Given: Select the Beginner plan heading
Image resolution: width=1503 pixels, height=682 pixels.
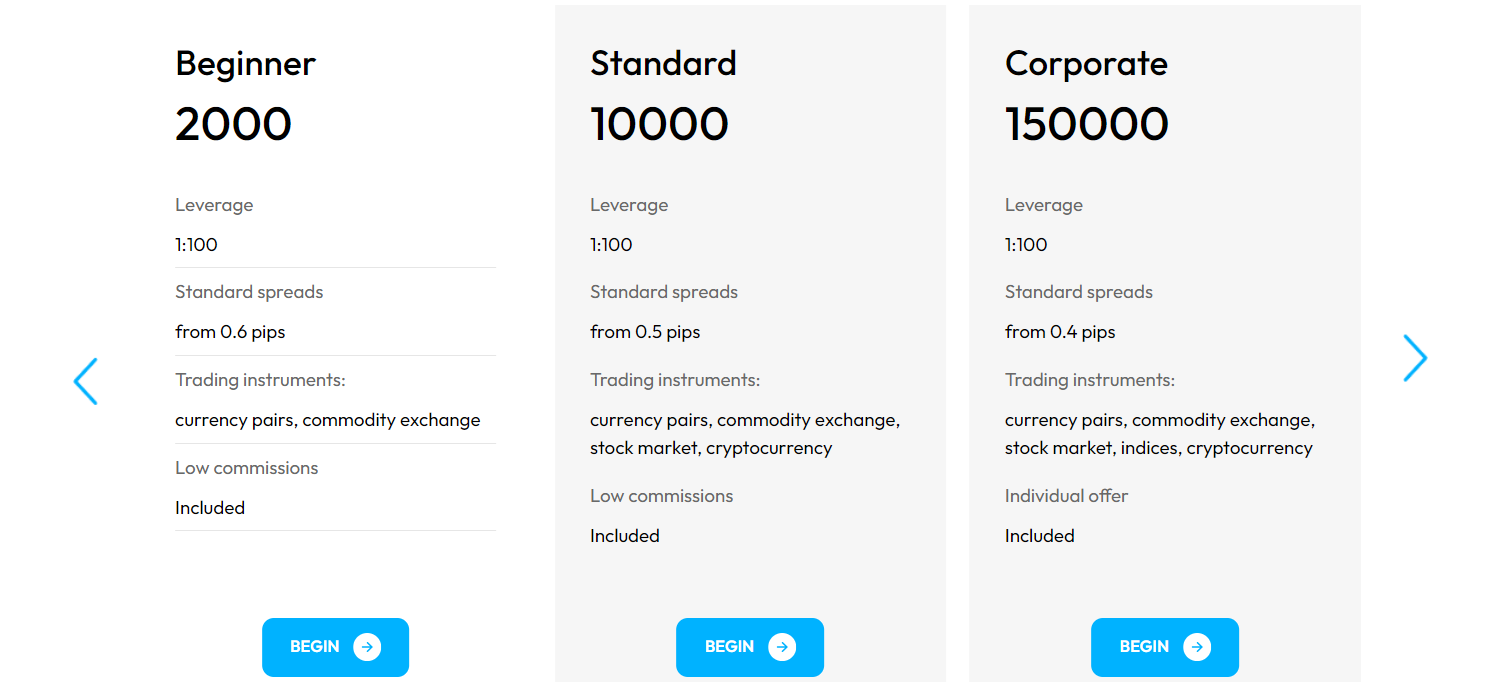Looking at the screenshot, I should pos(245,64).
